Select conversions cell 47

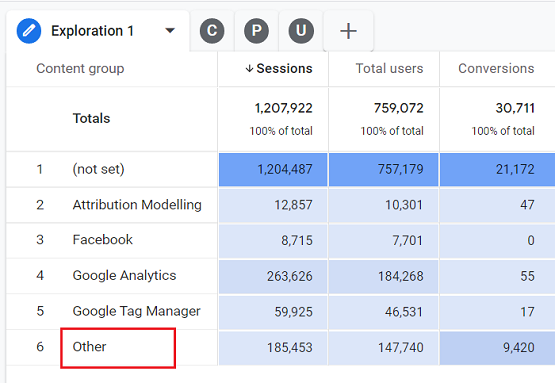tap(497, 205)
